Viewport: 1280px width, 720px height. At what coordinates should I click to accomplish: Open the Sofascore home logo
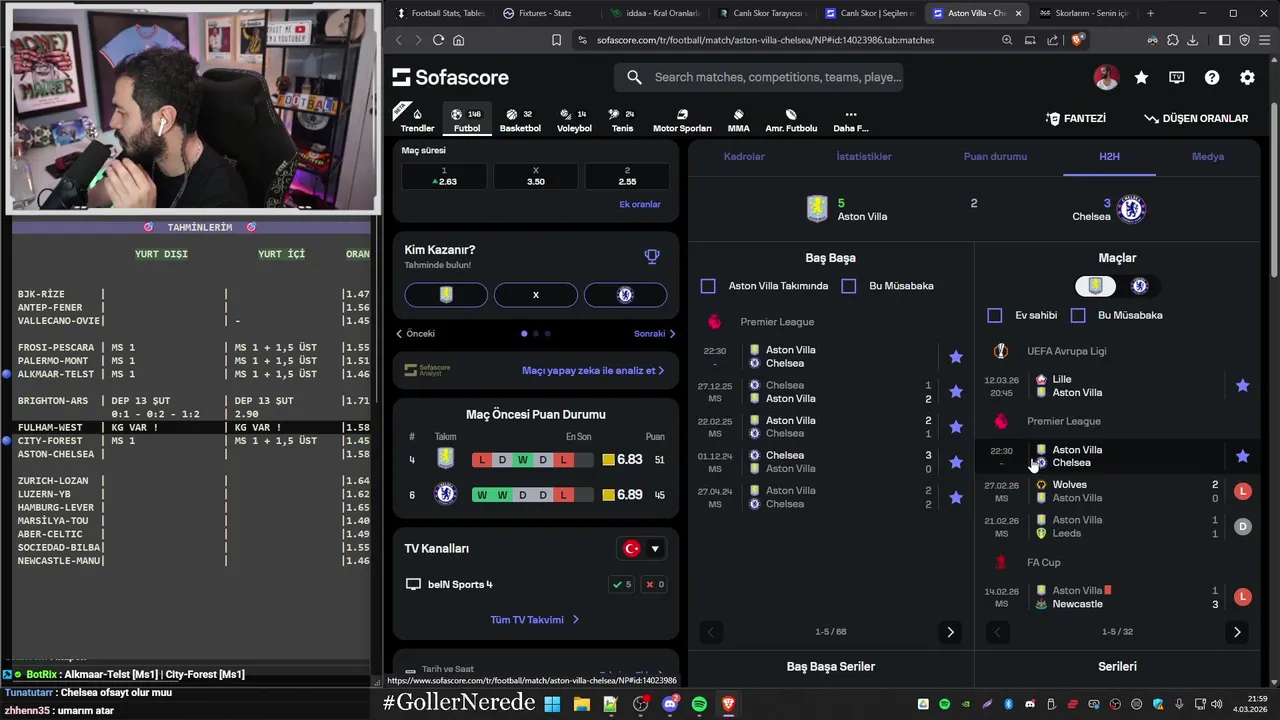[x=450, y=77]
